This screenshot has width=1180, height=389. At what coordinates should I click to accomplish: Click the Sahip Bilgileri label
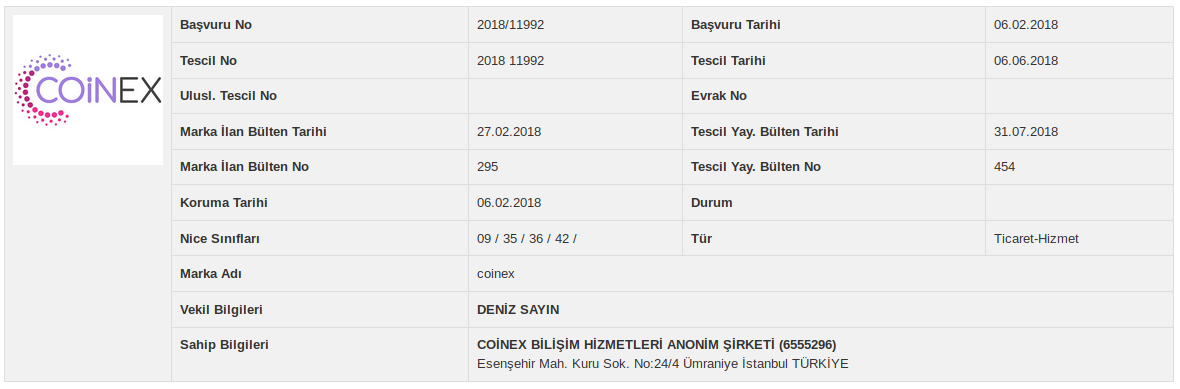(224, 345)
